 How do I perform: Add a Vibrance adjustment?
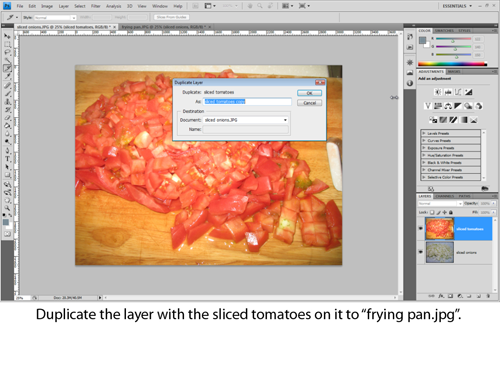[x=428, y=106]
